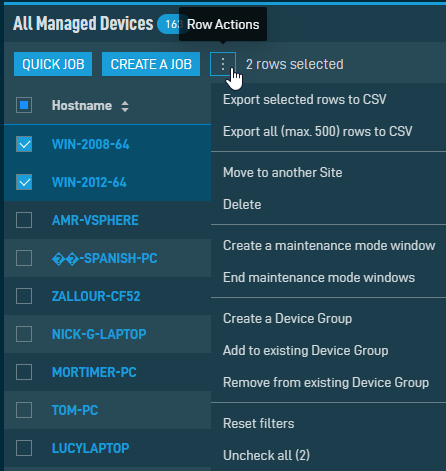446x471 pixels.
Task: Check the AMR-VSPHERE row checkbox
Action: pos(24,220)
